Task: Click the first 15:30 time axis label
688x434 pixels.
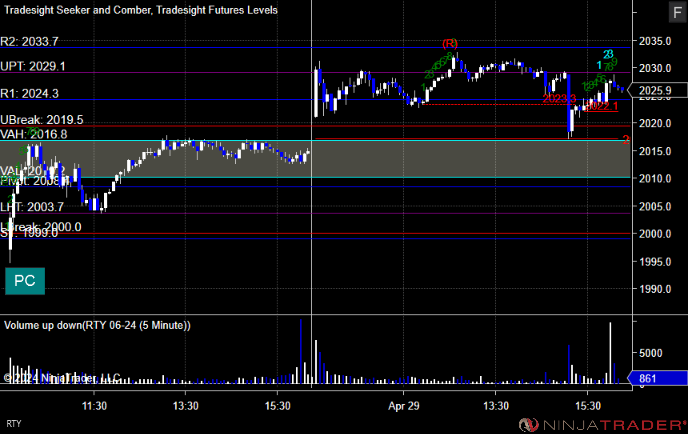Action: 277,406
